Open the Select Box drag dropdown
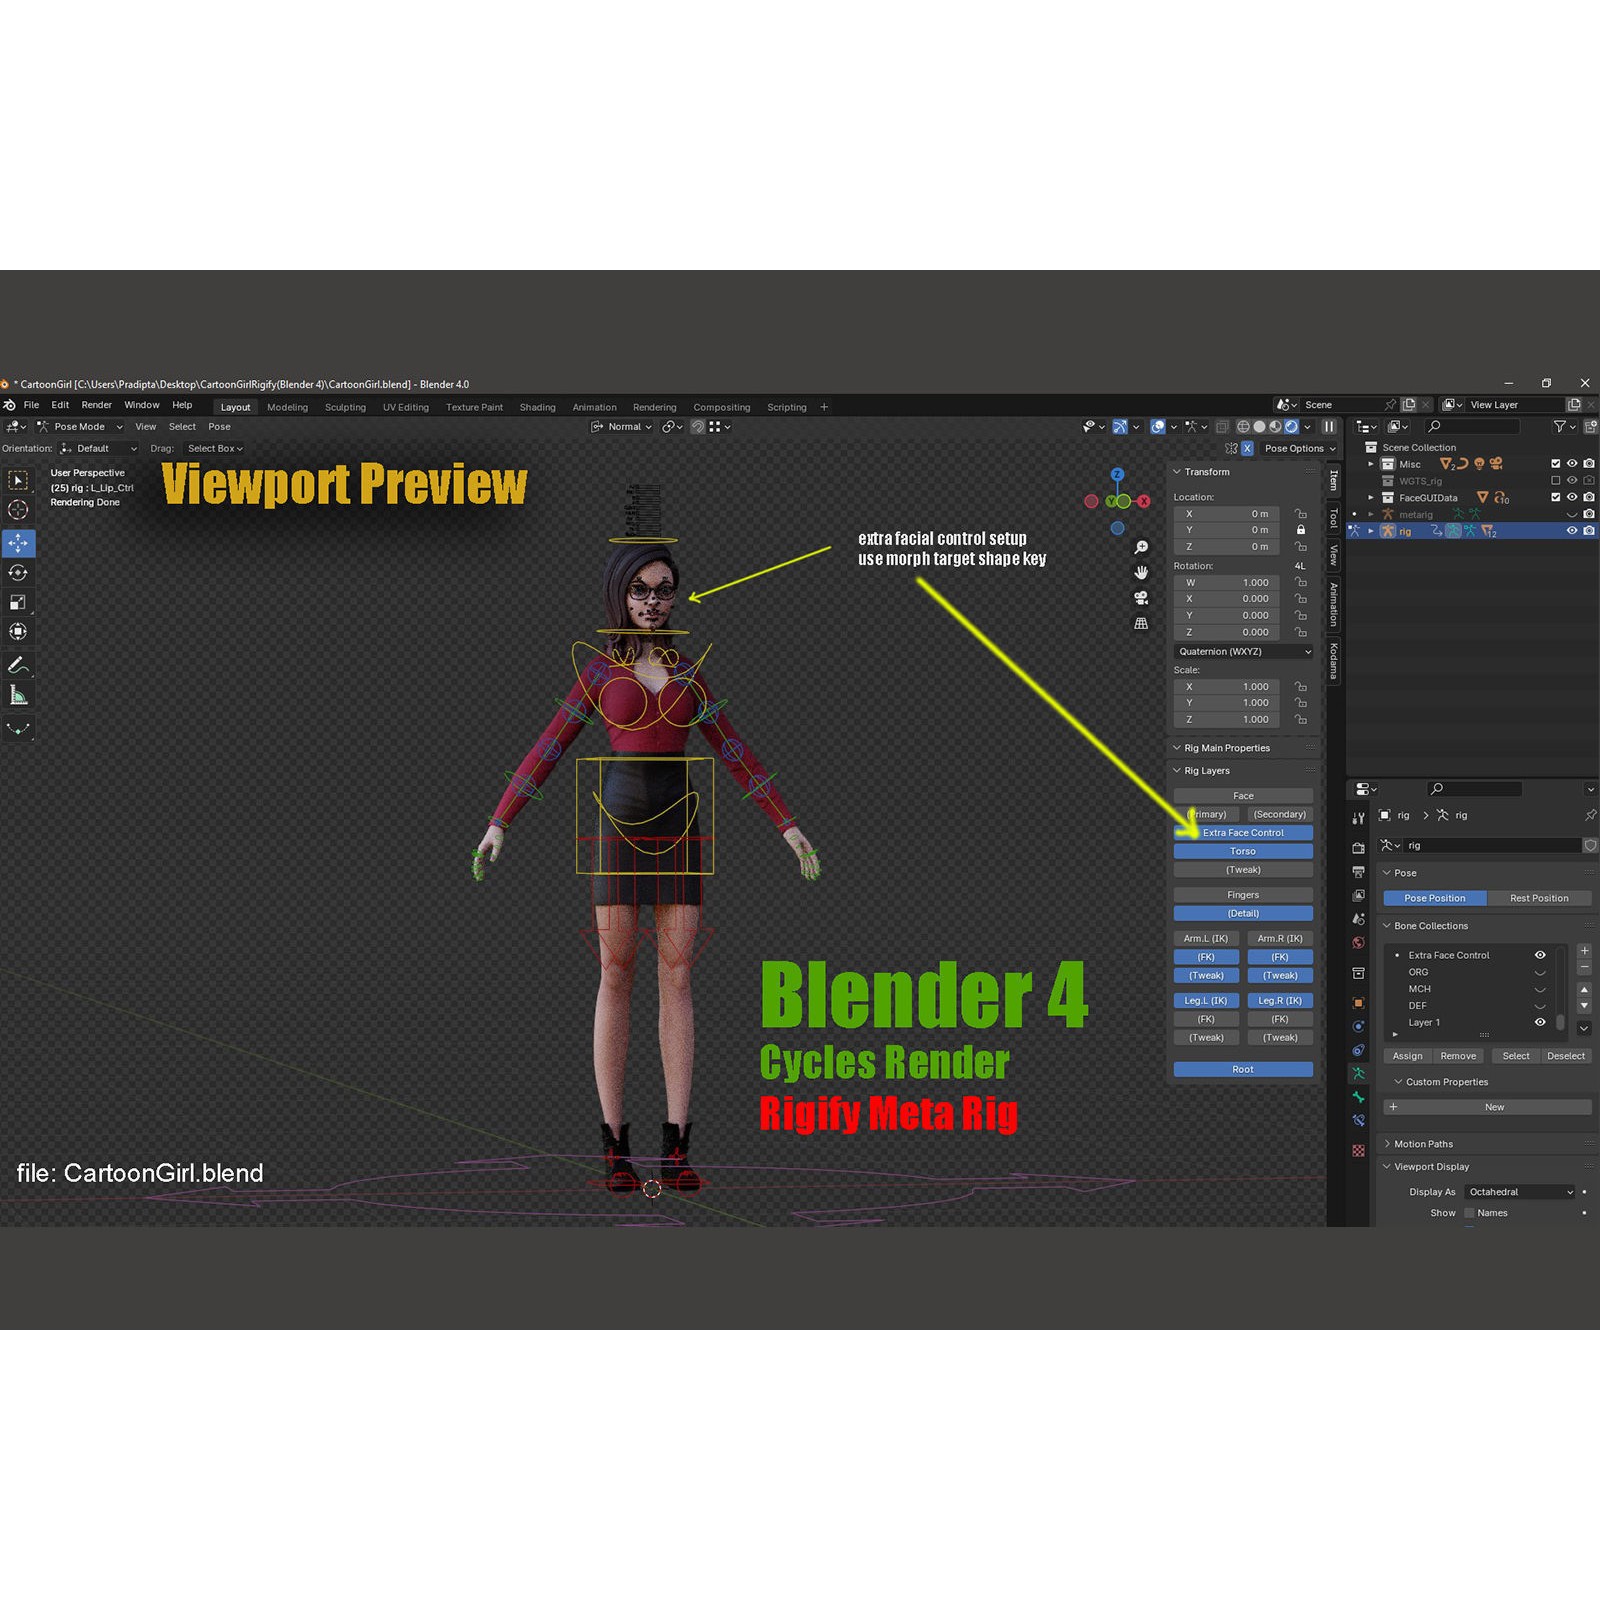 [215, 449]
